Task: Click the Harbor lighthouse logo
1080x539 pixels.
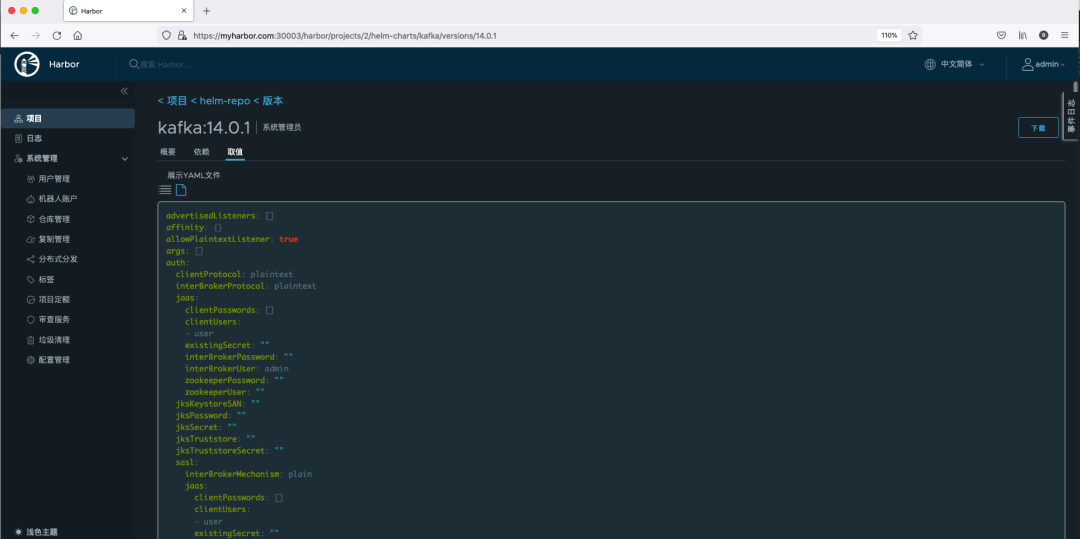Action: click(x=27, y=64)
